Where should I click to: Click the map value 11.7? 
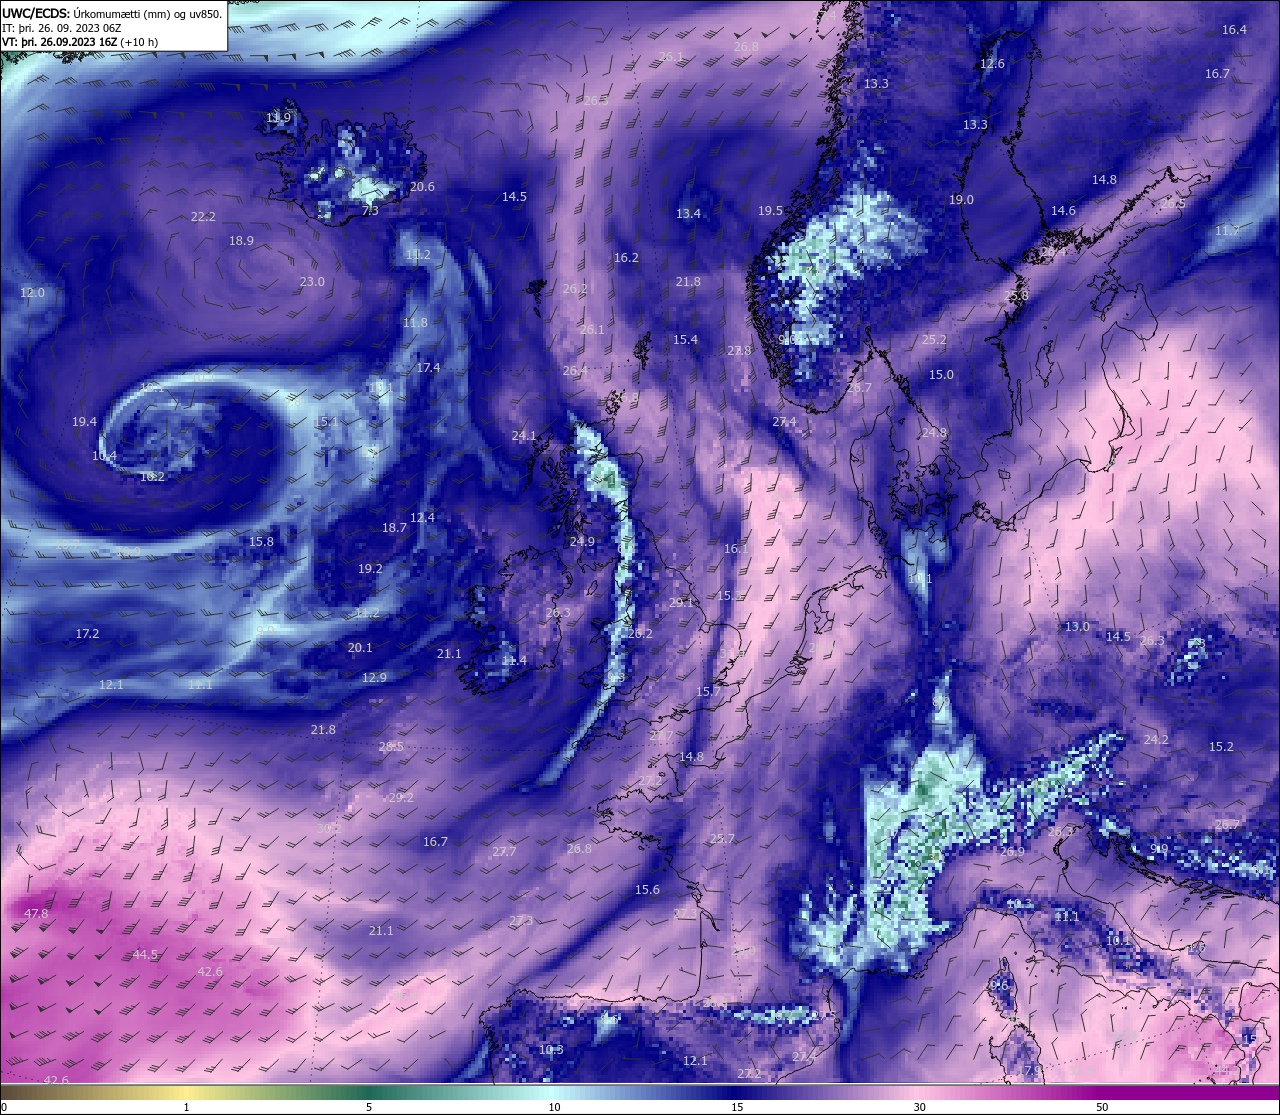point(1227,231)
